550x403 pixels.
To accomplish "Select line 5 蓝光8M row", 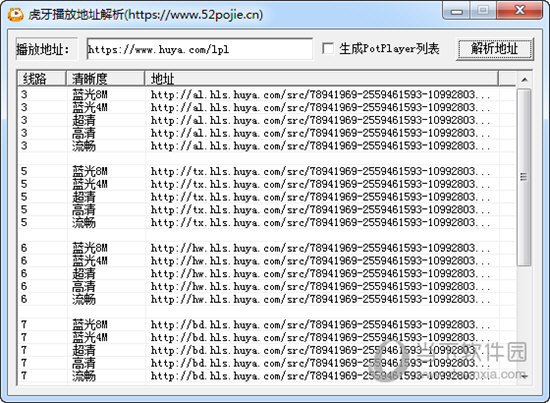I will point(267,171).
